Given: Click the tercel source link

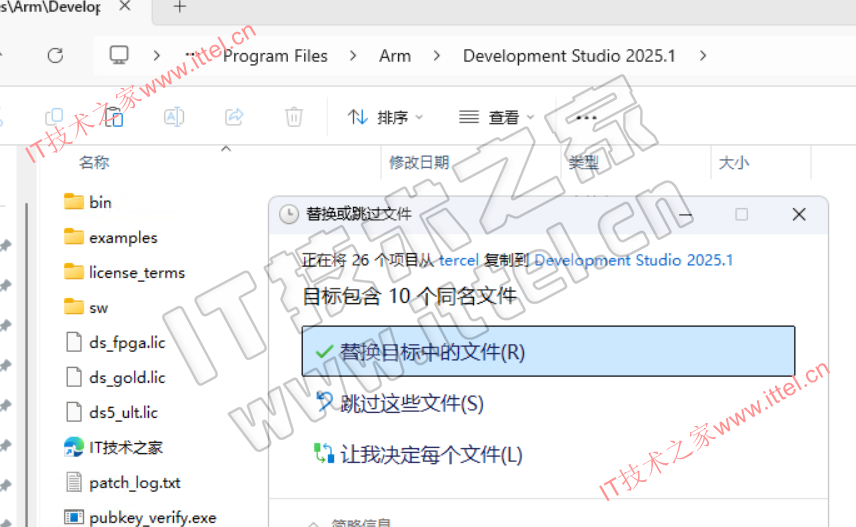Looking at the screenshot, I should point(459,260).
